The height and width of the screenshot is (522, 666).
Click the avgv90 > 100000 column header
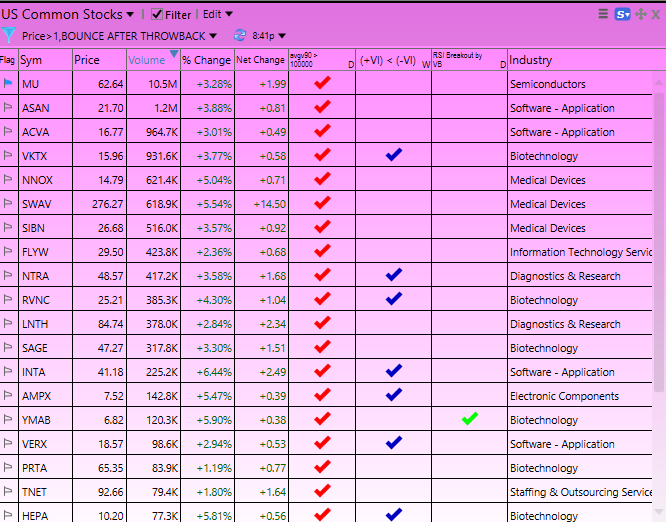[322, 60]
